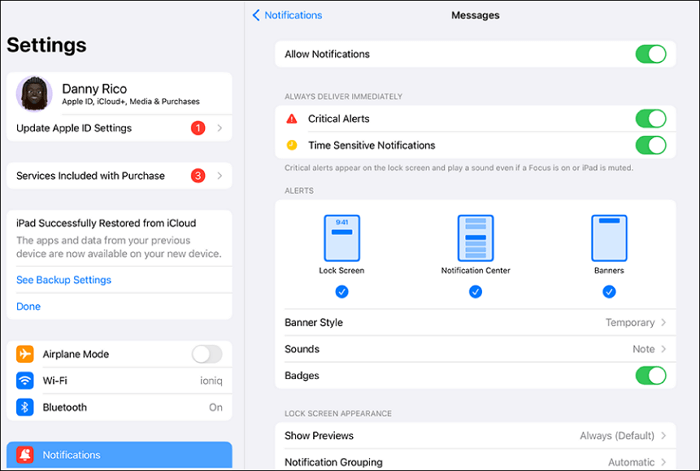Image resolution: width=700 pixels, height=471 pixels.
Task: Open the Show Previews setting
Action: (475, 436)
